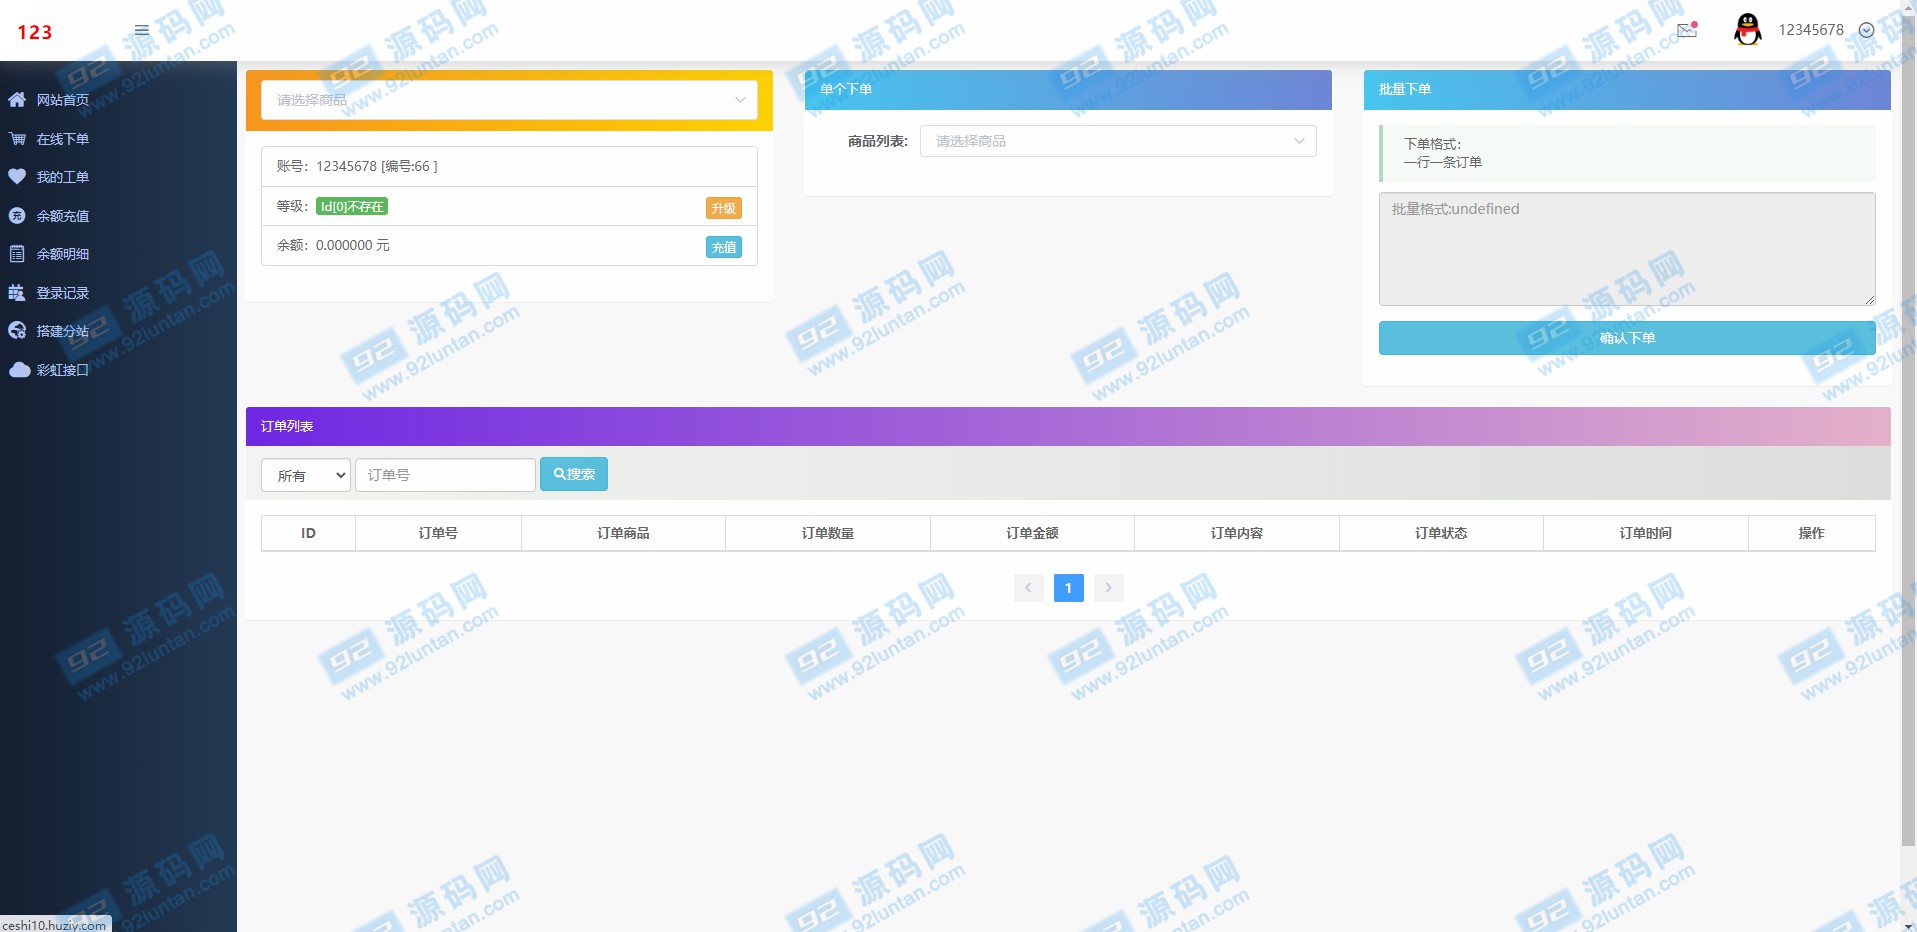This screenshot has height=932, width=1917.
Task: Click the 操作 column header
Action: [x=1812, y=533]
